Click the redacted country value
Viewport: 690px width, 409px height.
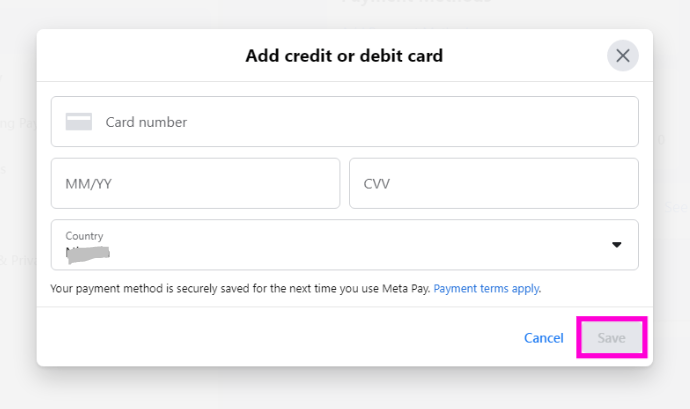88,254
